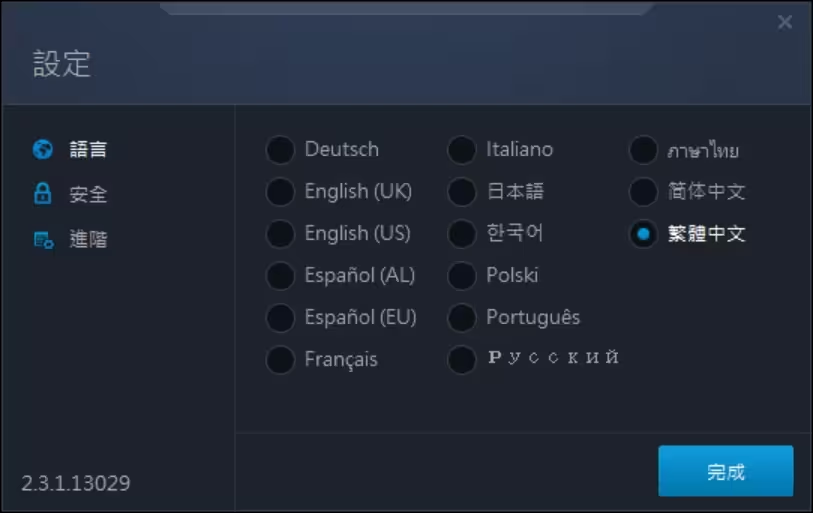This screenshot has width=813, height=513.
Task: Choose English (UK) language option
Action: pyautogui.click(x=281, y=192)
